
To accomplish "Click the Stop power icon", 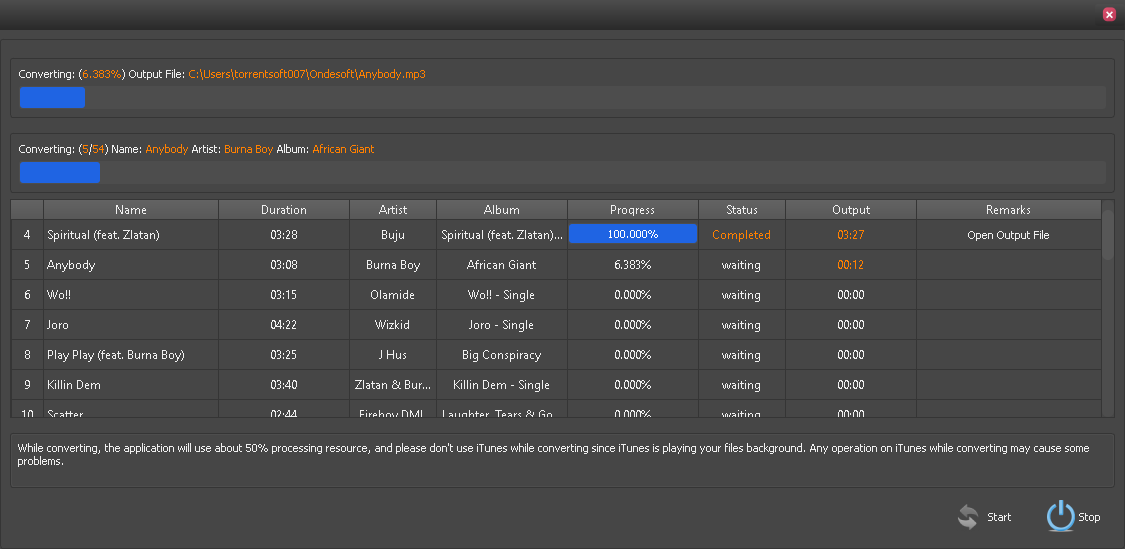I will click(1060, 516).
